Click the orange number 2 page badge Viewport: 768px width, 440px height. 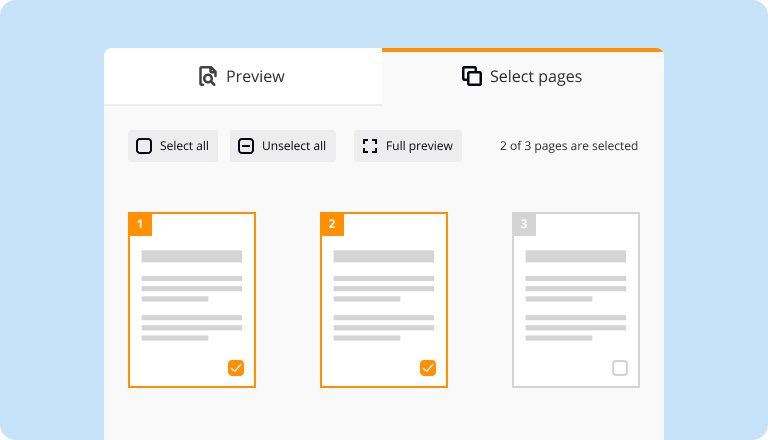pos(332,224)
